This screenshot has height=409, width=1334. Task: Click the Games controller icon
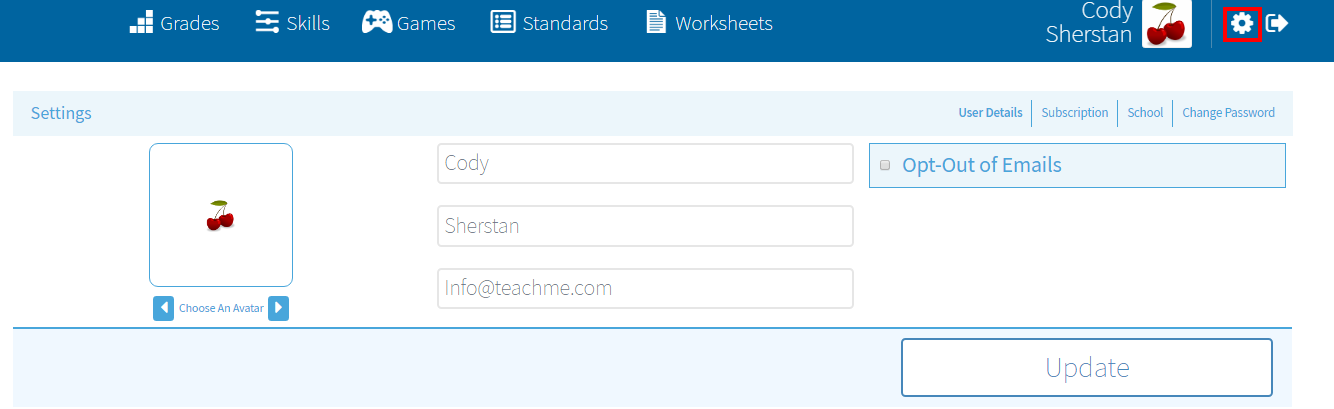pyautogui.click(x=376, y=22)
